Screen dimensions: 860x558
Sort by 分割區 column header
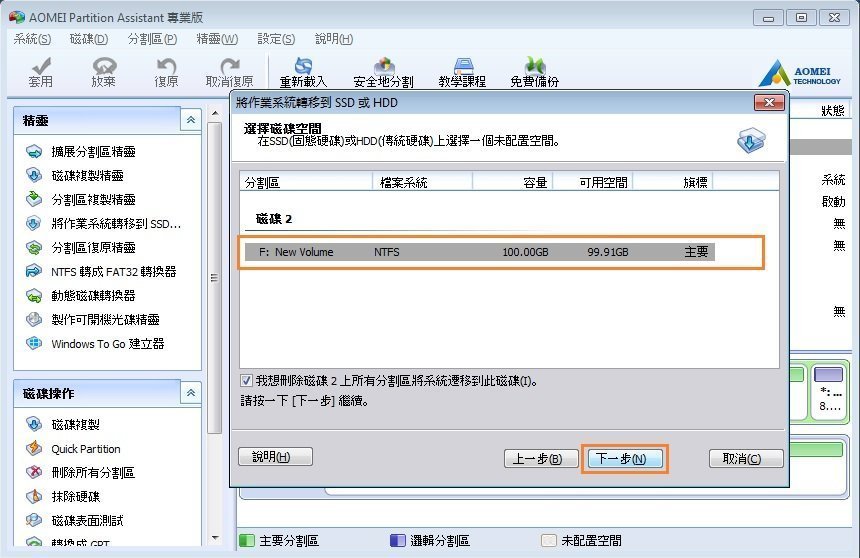tap(306, 182)
